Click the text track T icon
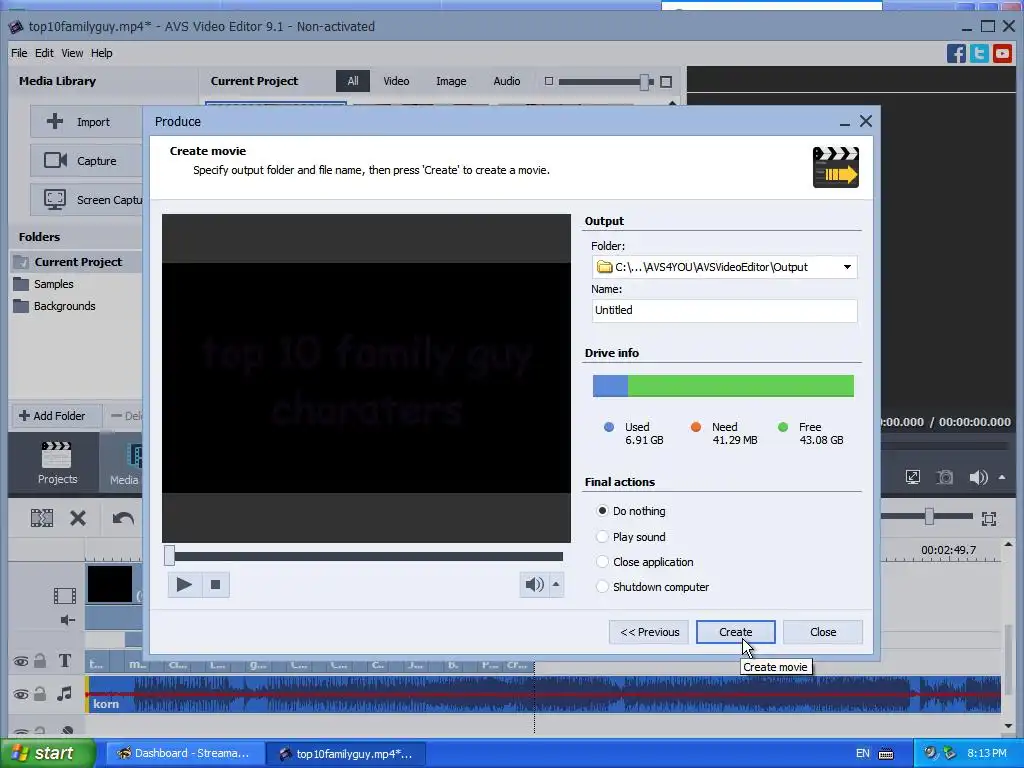 coord(65,661)
